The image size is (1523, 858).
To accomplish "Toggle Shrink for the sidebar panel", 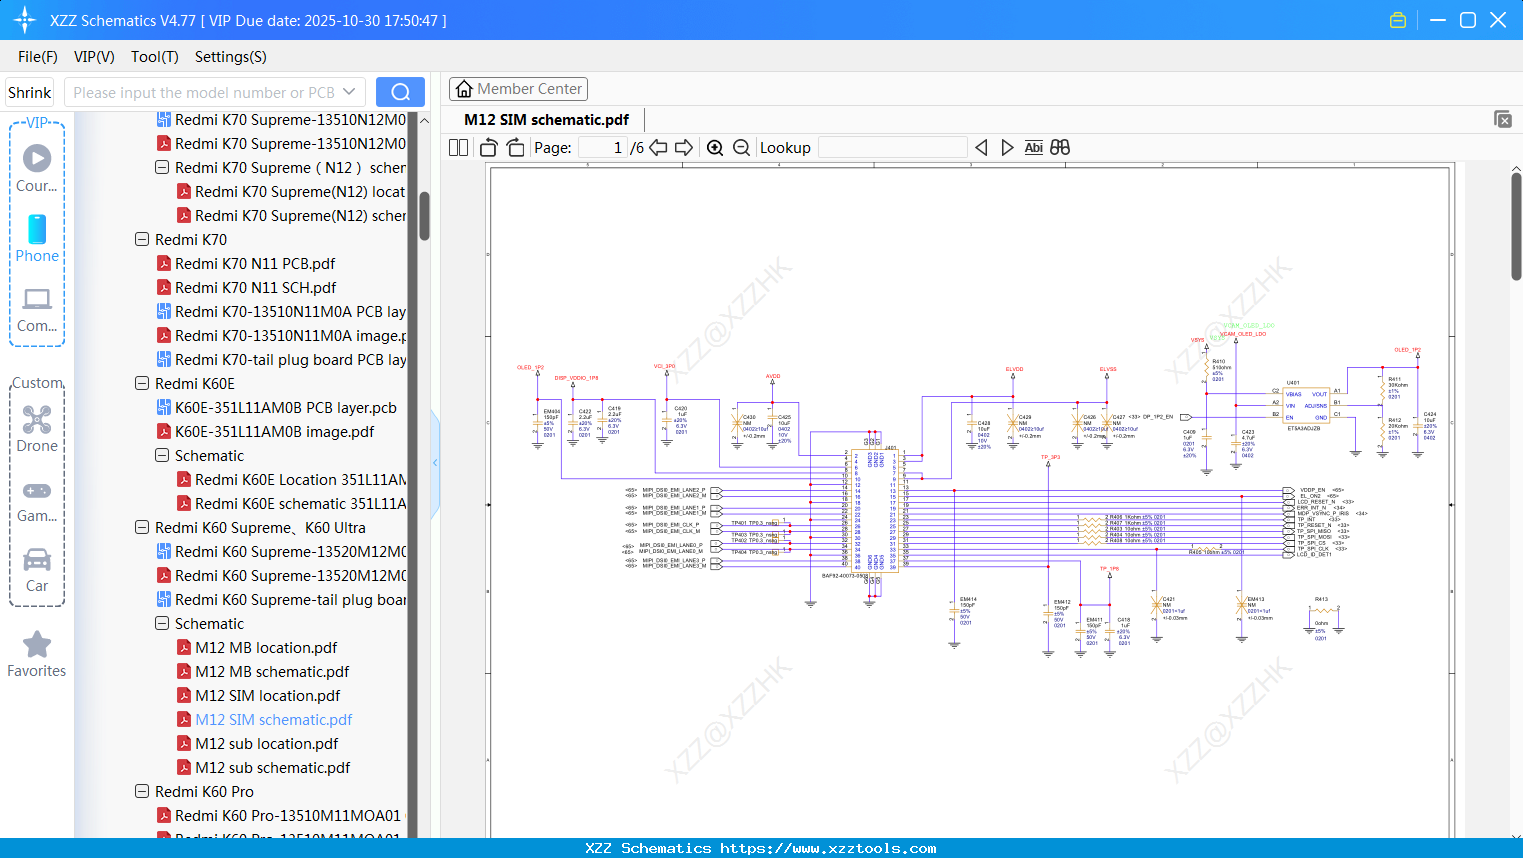I will pos(29,91).
